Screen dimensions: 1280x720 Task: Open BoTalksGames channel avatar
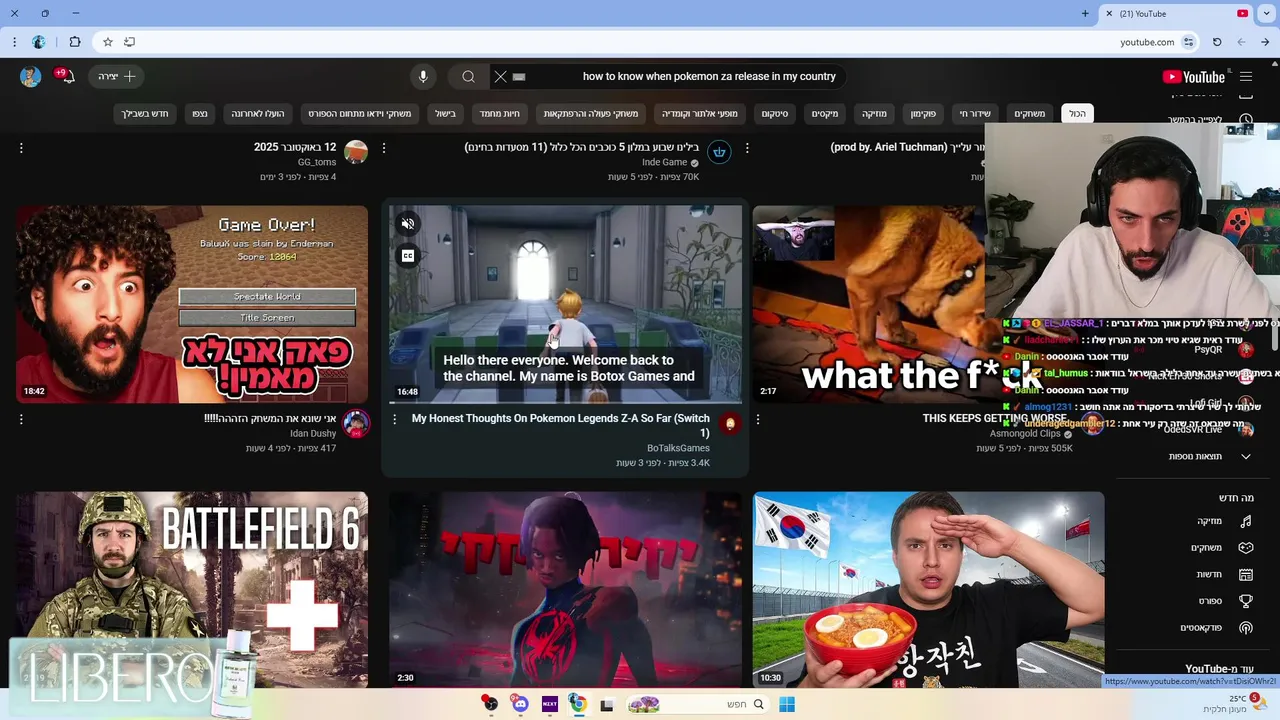pos(730,424)
